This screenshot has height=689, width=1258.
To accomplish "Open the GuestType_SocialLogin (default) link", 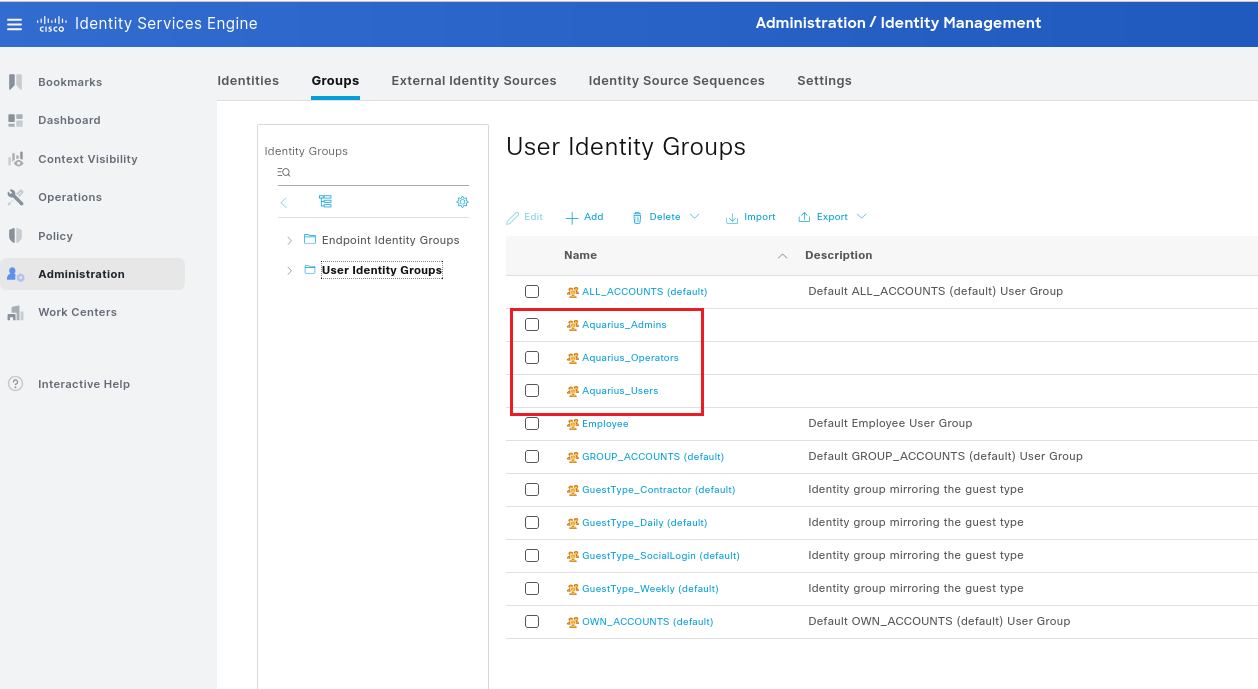I will point(661,556).
